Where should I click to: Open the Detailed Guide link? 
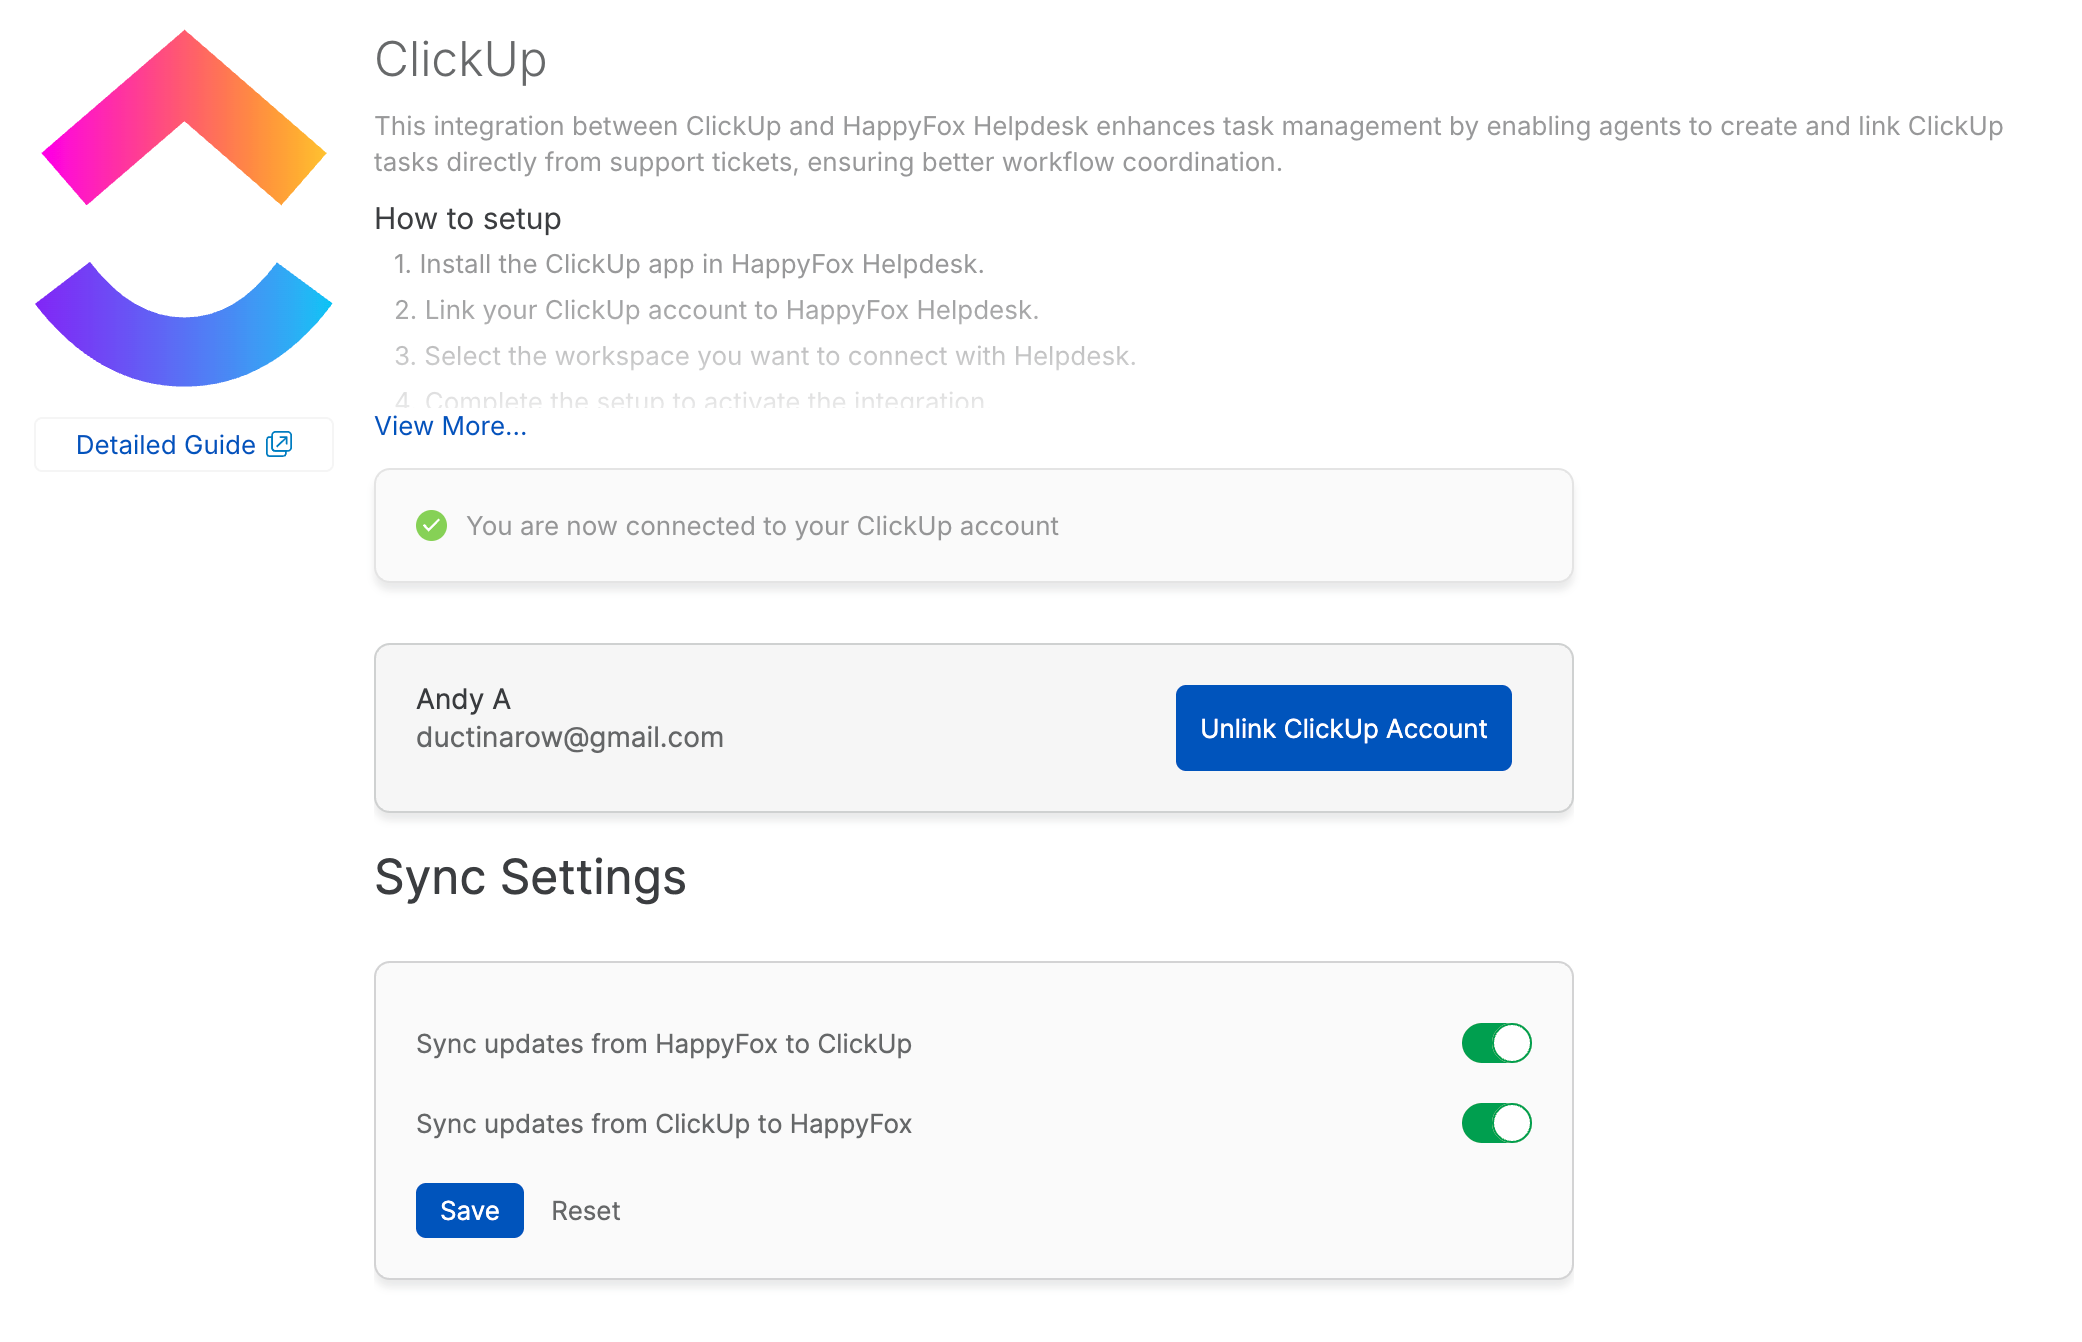pyautogui.click(x=166, y=445)
